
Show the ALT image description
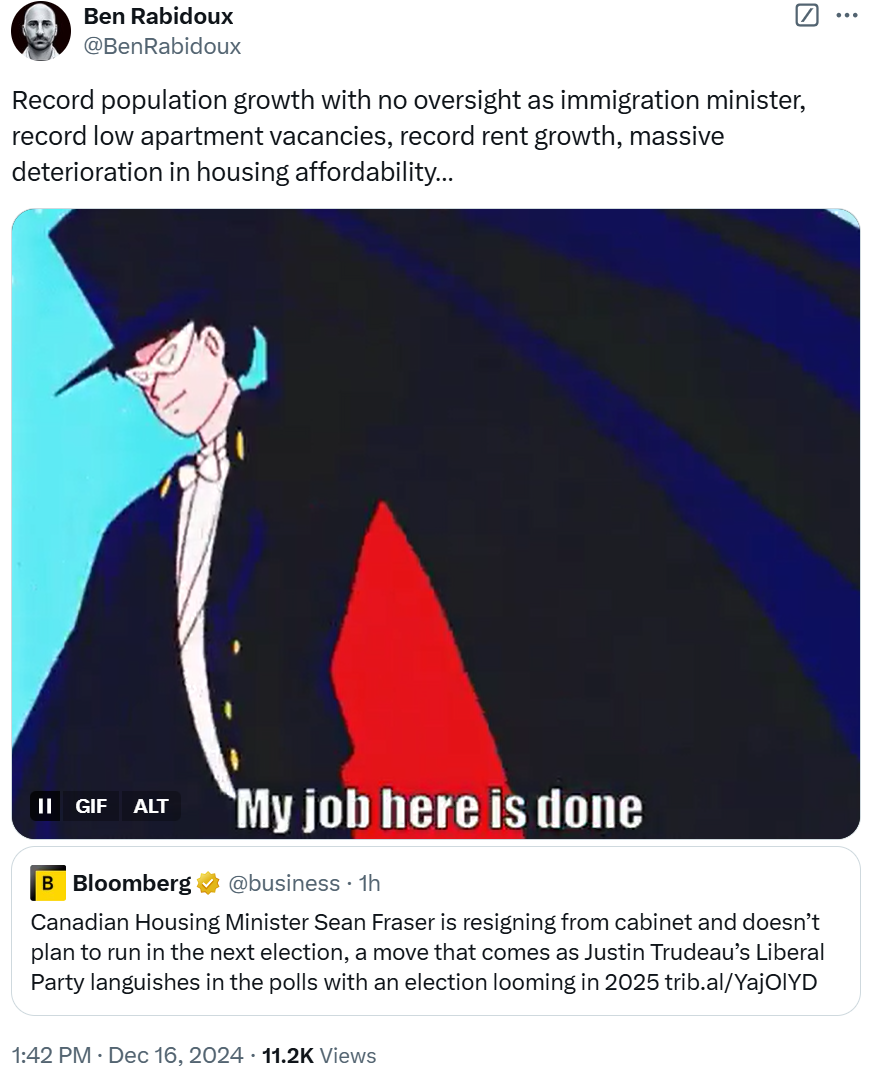pos(151,806)
